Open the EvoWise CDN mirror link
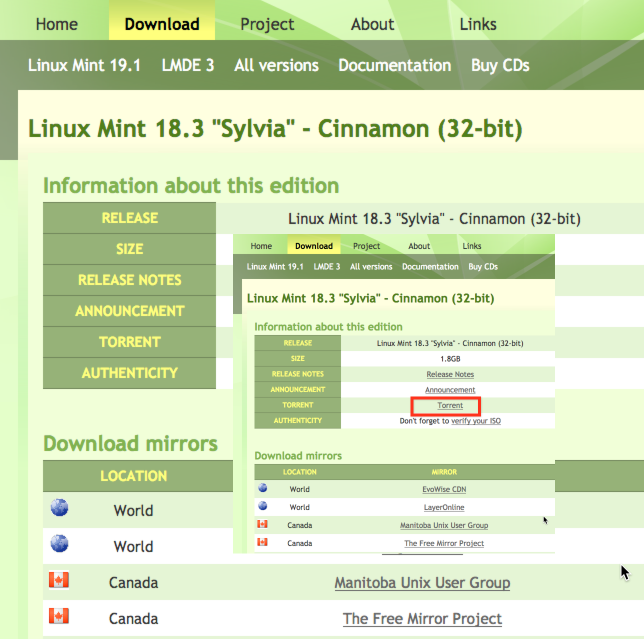The width and height of the screenshot is (644, 639). point(444,489)
